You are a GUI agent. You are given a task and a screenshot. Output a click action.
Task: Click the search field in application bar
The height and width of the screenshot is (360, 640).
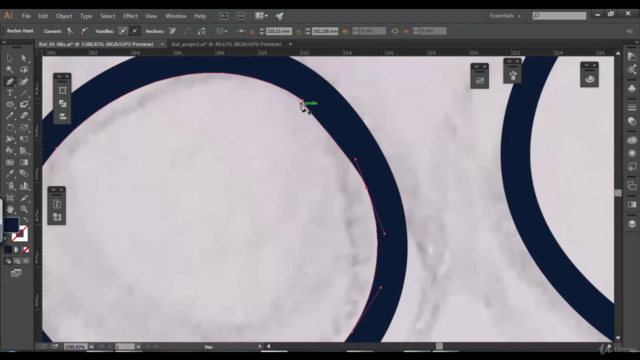[559, 16]
